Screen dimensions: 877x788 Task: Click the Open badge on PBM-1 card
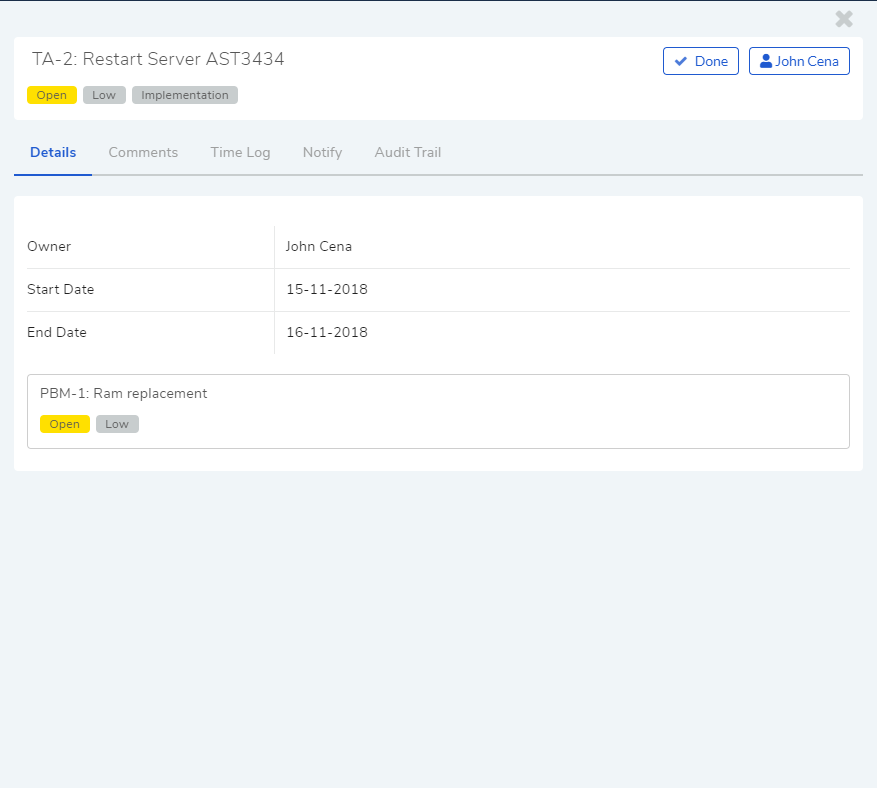click(x=64, y=424)
